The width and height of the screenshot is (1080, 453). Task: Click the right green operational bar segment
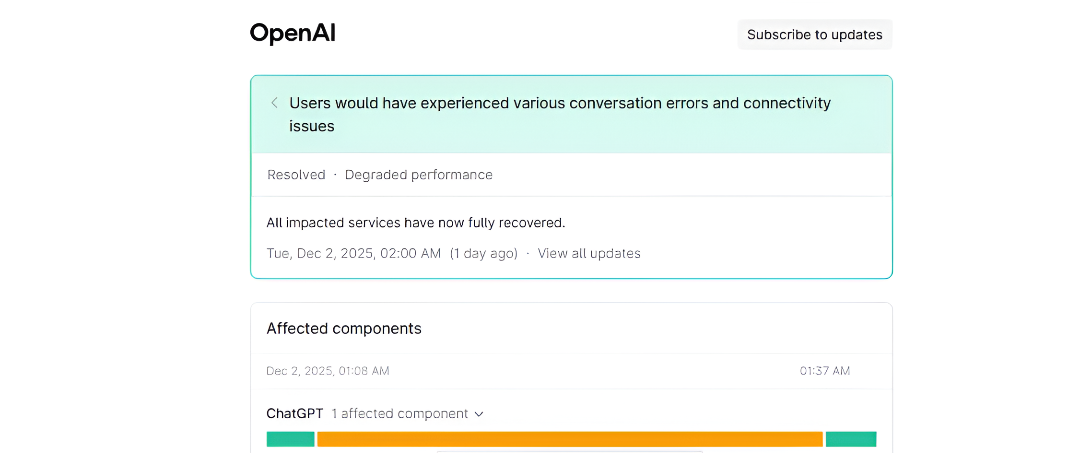(x=850, y=439)
